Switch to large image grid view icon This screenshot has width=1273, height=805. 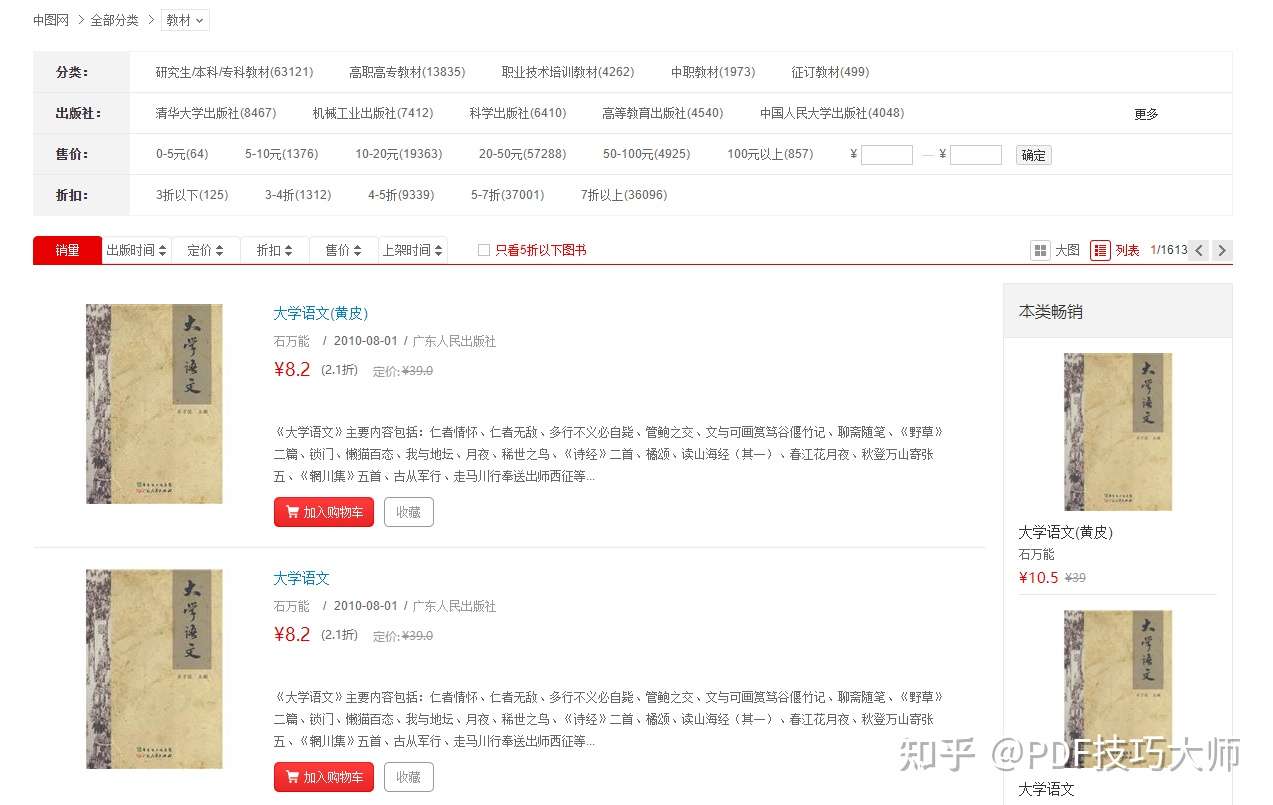tap(1040, 250)
